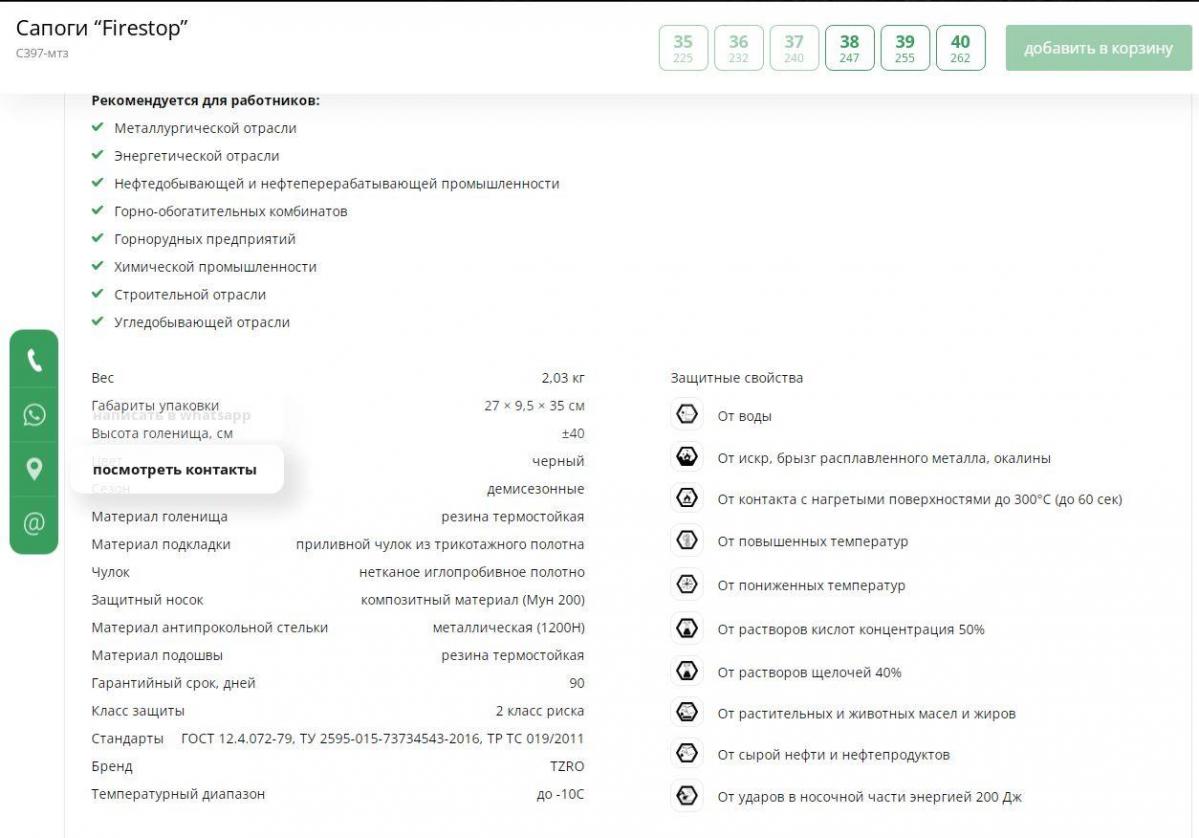Select shoe size 38
The width and height of the screenshot is (1199, 838).
pyautogui.click(x=849, y=48)
